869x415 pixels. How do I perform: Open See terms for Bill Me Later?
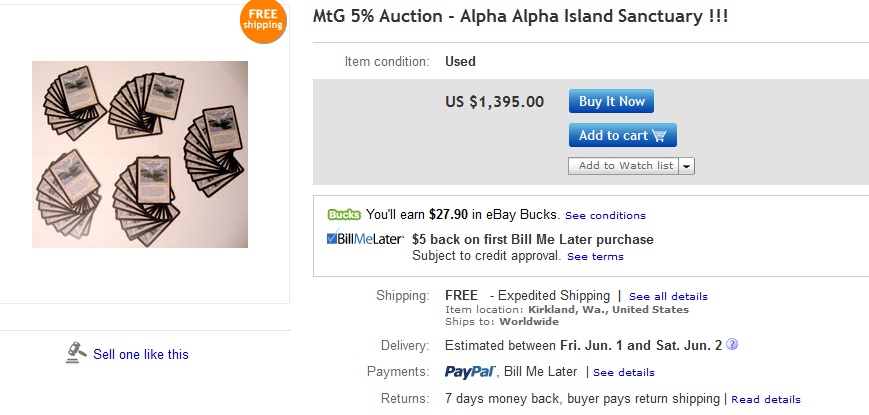[595, 257]
